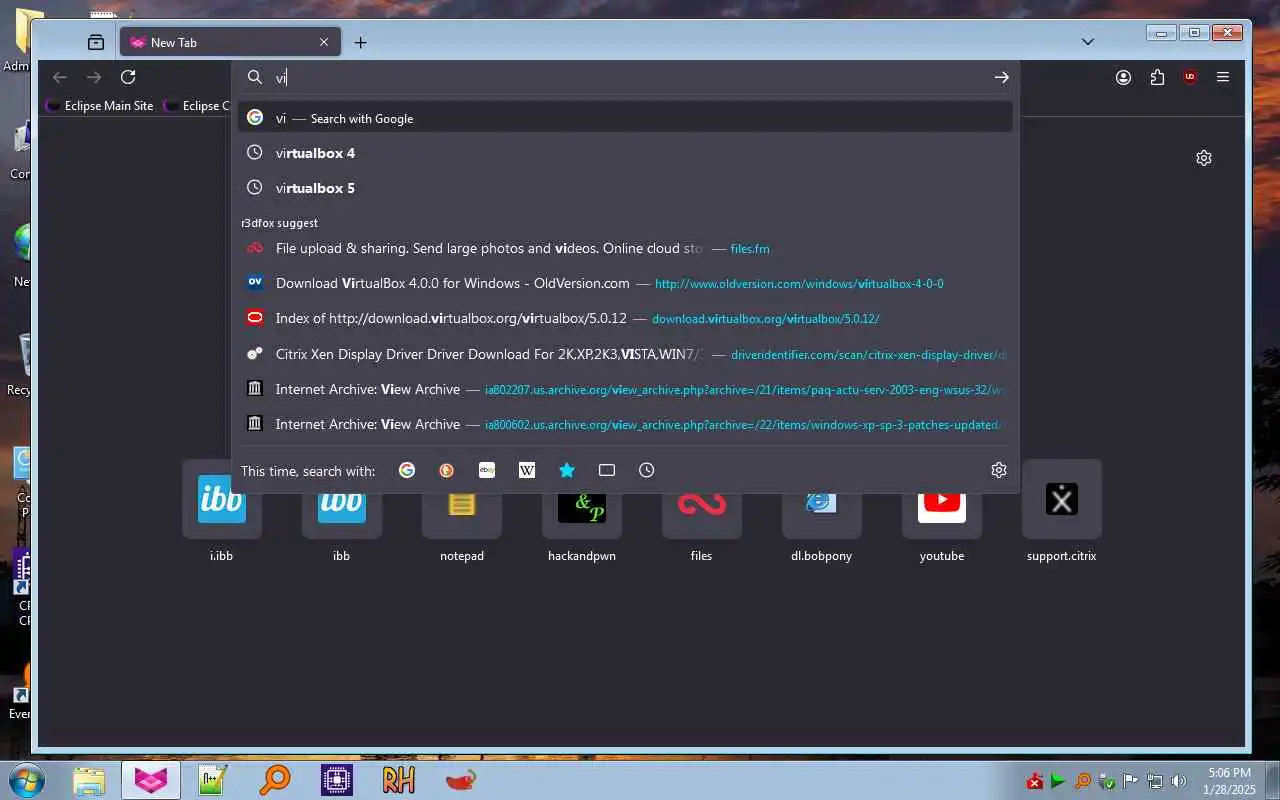The height and width of the screenshot is (800, 1280).
Task: Open the extensions puzzle icon
Action: pyautogui.click(x=1157, y=77)
